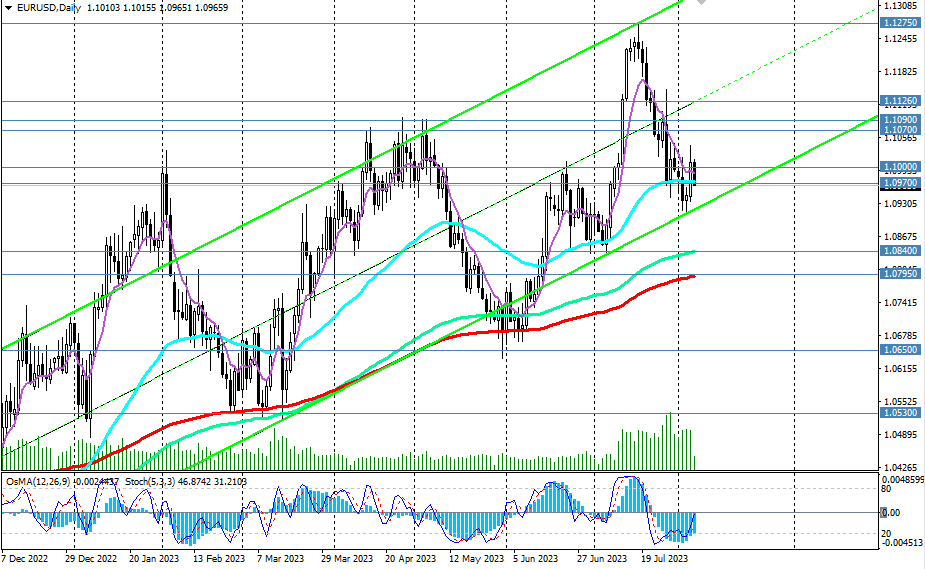Click the 1.09700 current price label
Screen dimensions: 925x569
(x=901, y=184)
